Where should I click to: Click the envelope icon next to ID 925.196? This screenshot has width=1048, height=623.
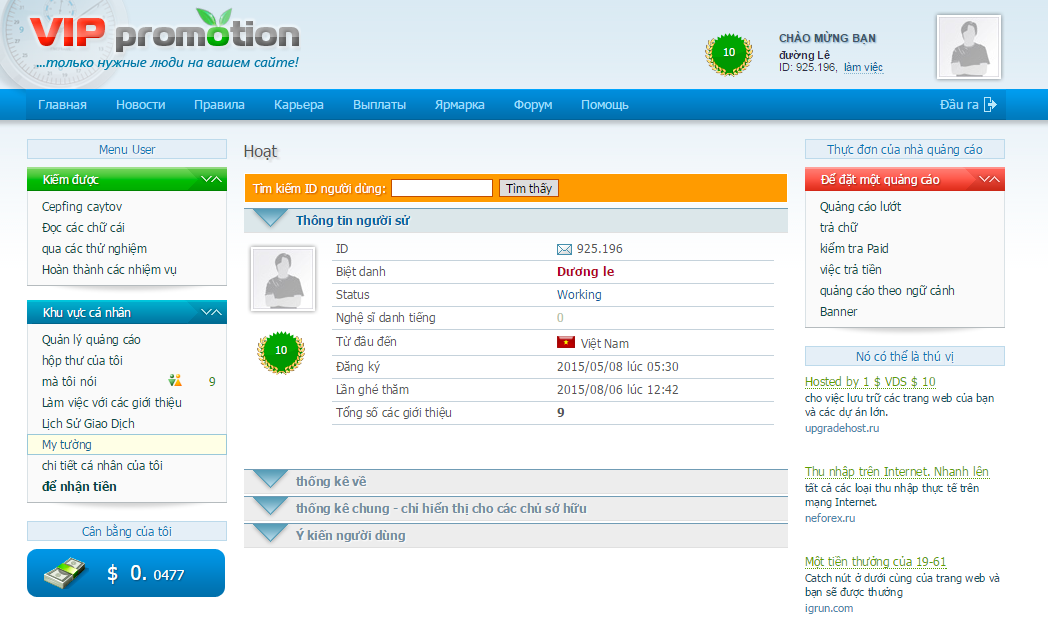[x=564, y=249]
